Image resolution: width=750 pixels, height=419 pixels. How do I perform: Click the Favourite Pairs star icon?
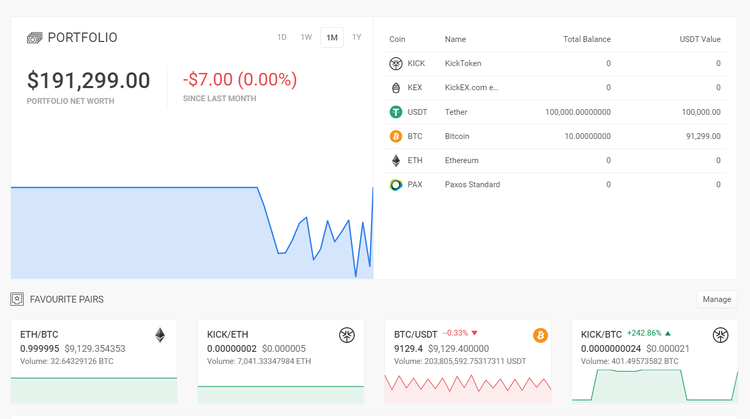pos(17,299)
